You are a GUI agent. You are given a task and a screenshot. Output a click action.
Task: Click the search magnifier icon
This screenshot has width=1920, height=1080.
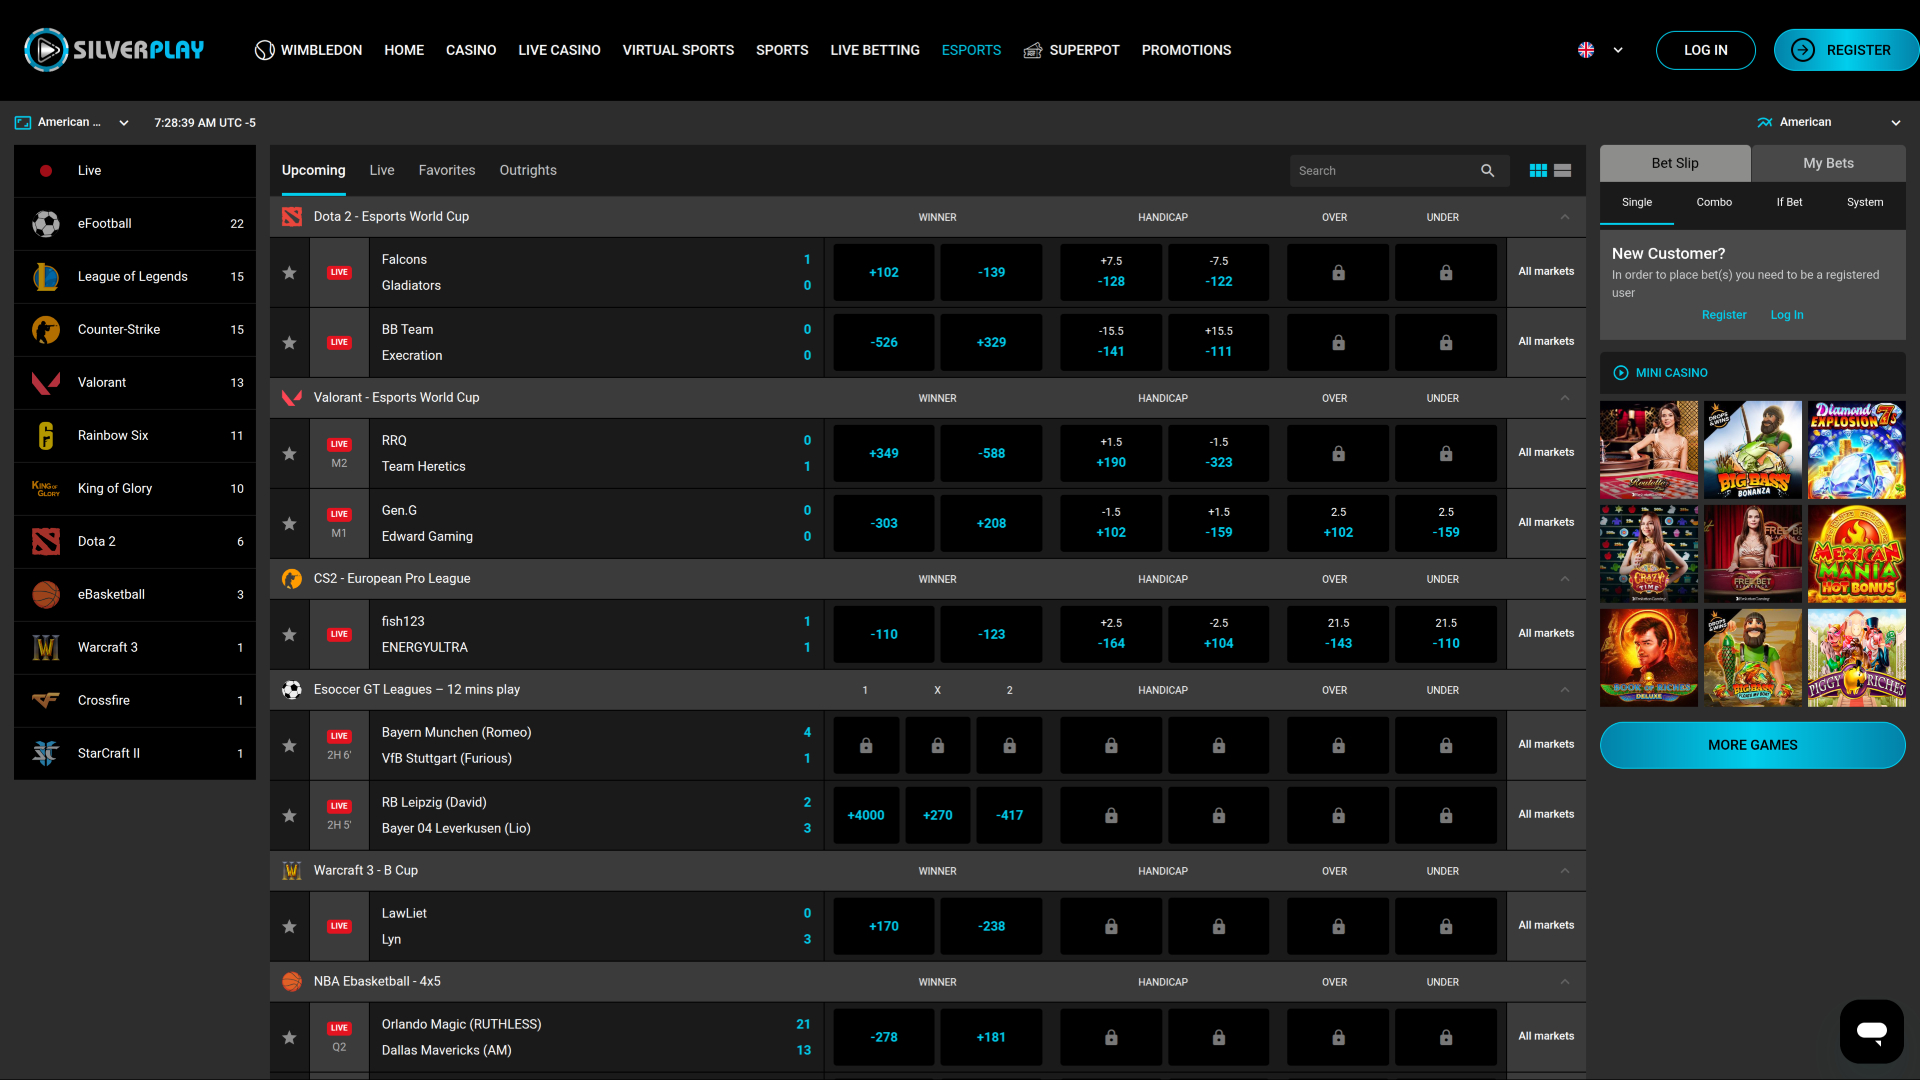coord(1487,171)
